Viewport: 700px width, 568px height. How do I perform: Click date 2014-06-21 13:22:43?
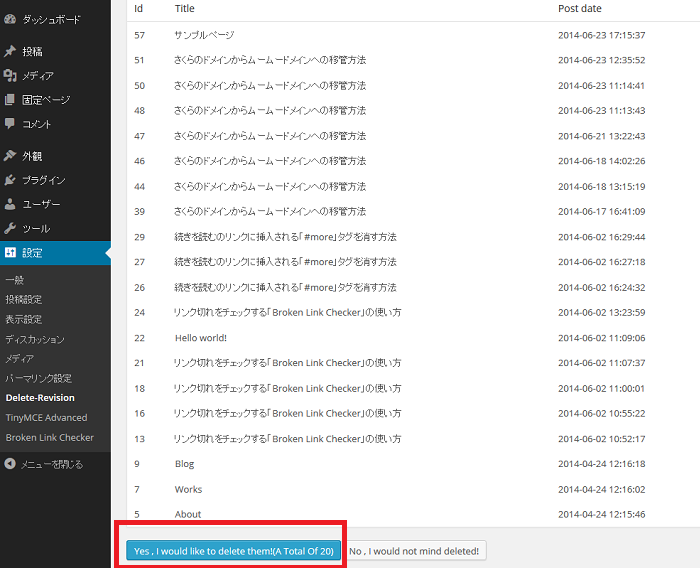point(601,136)
